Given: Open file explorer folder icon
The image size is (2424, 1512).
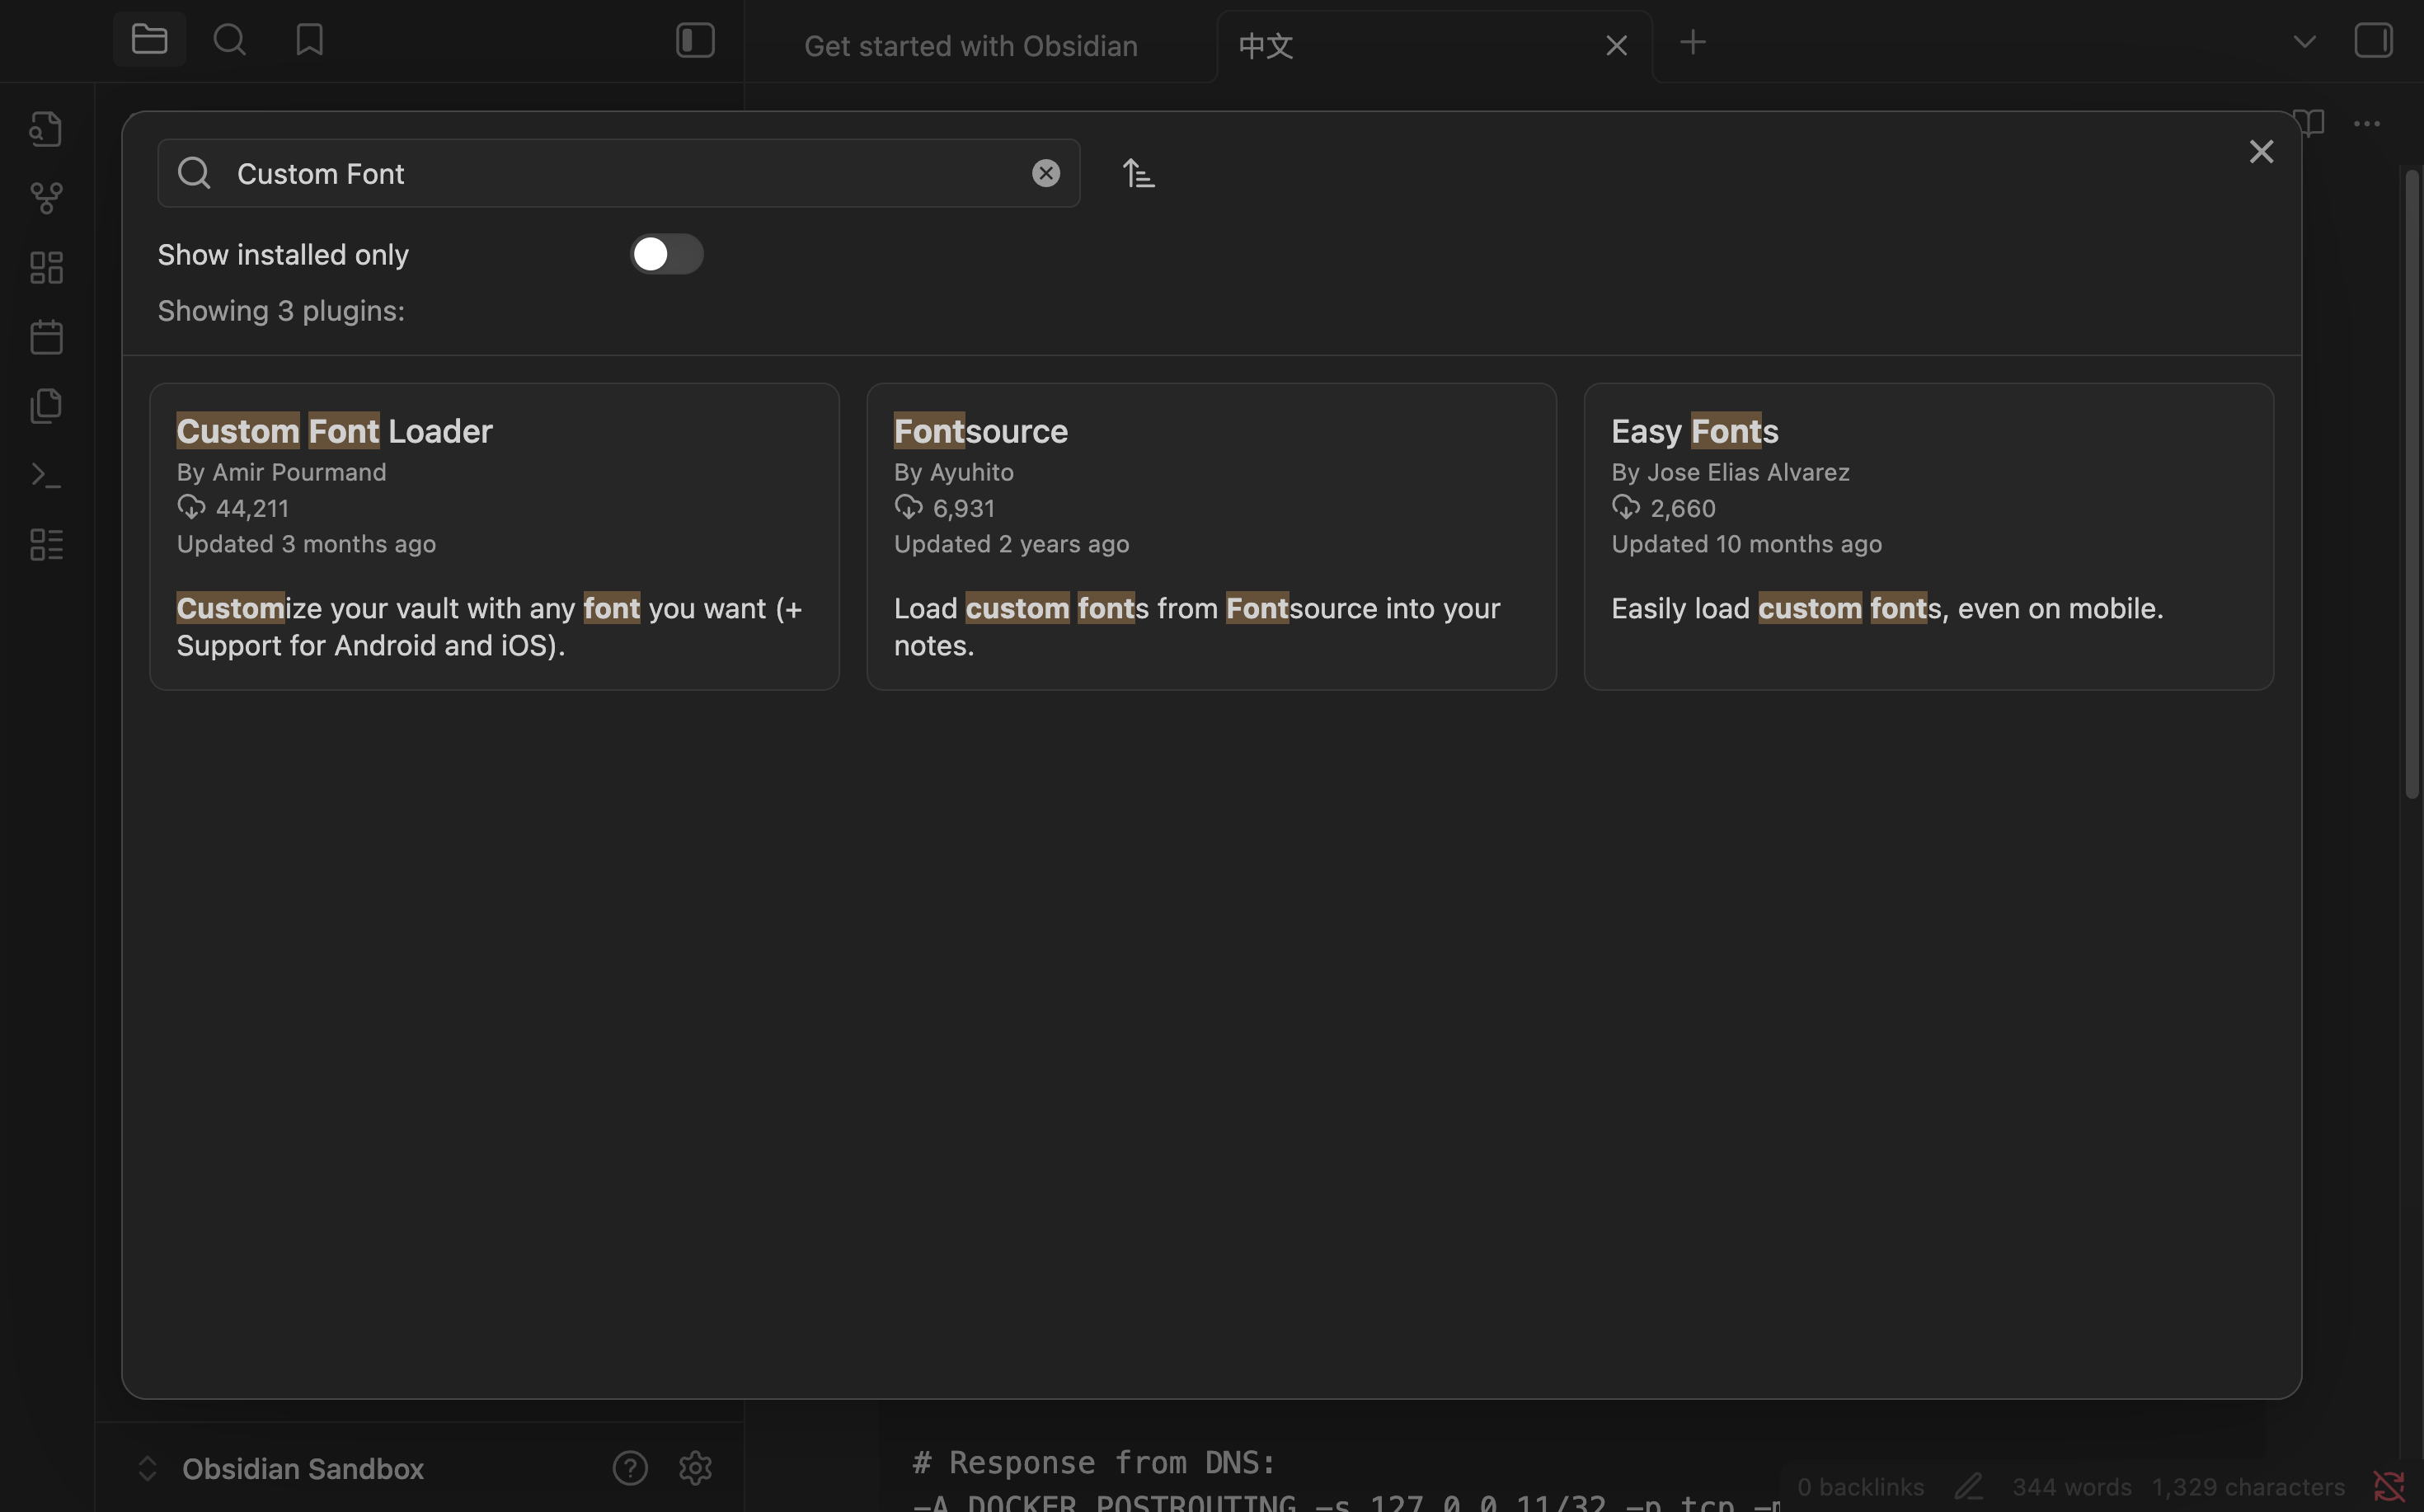Looking at the screenshot, I should click(149, 40).
